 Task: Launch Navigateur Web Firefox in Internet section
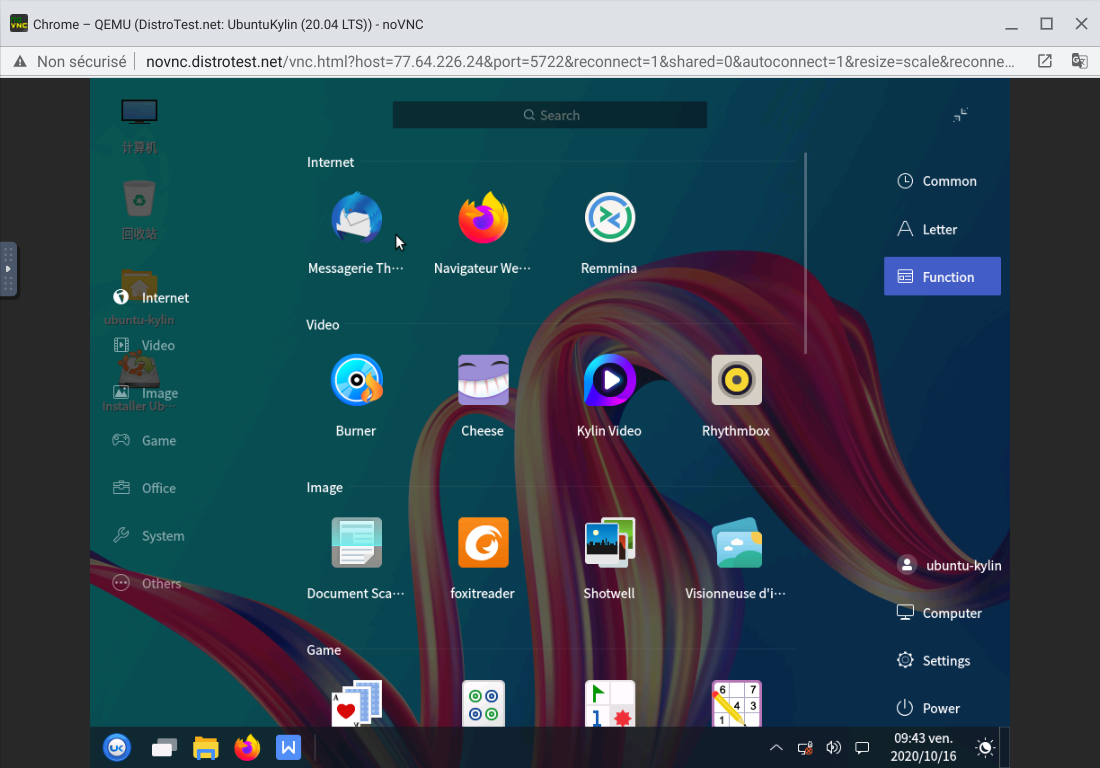pyautogui.click(x=483, y=233)
